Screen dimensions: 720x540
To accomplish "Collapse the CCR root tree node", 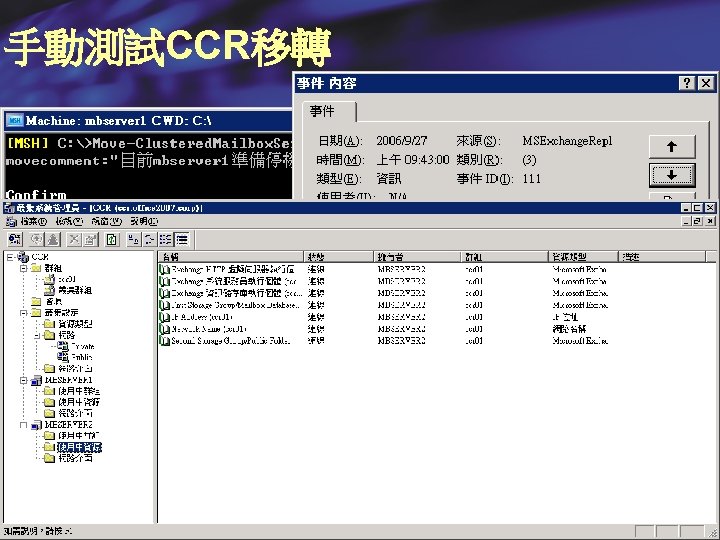I will 10,257.
